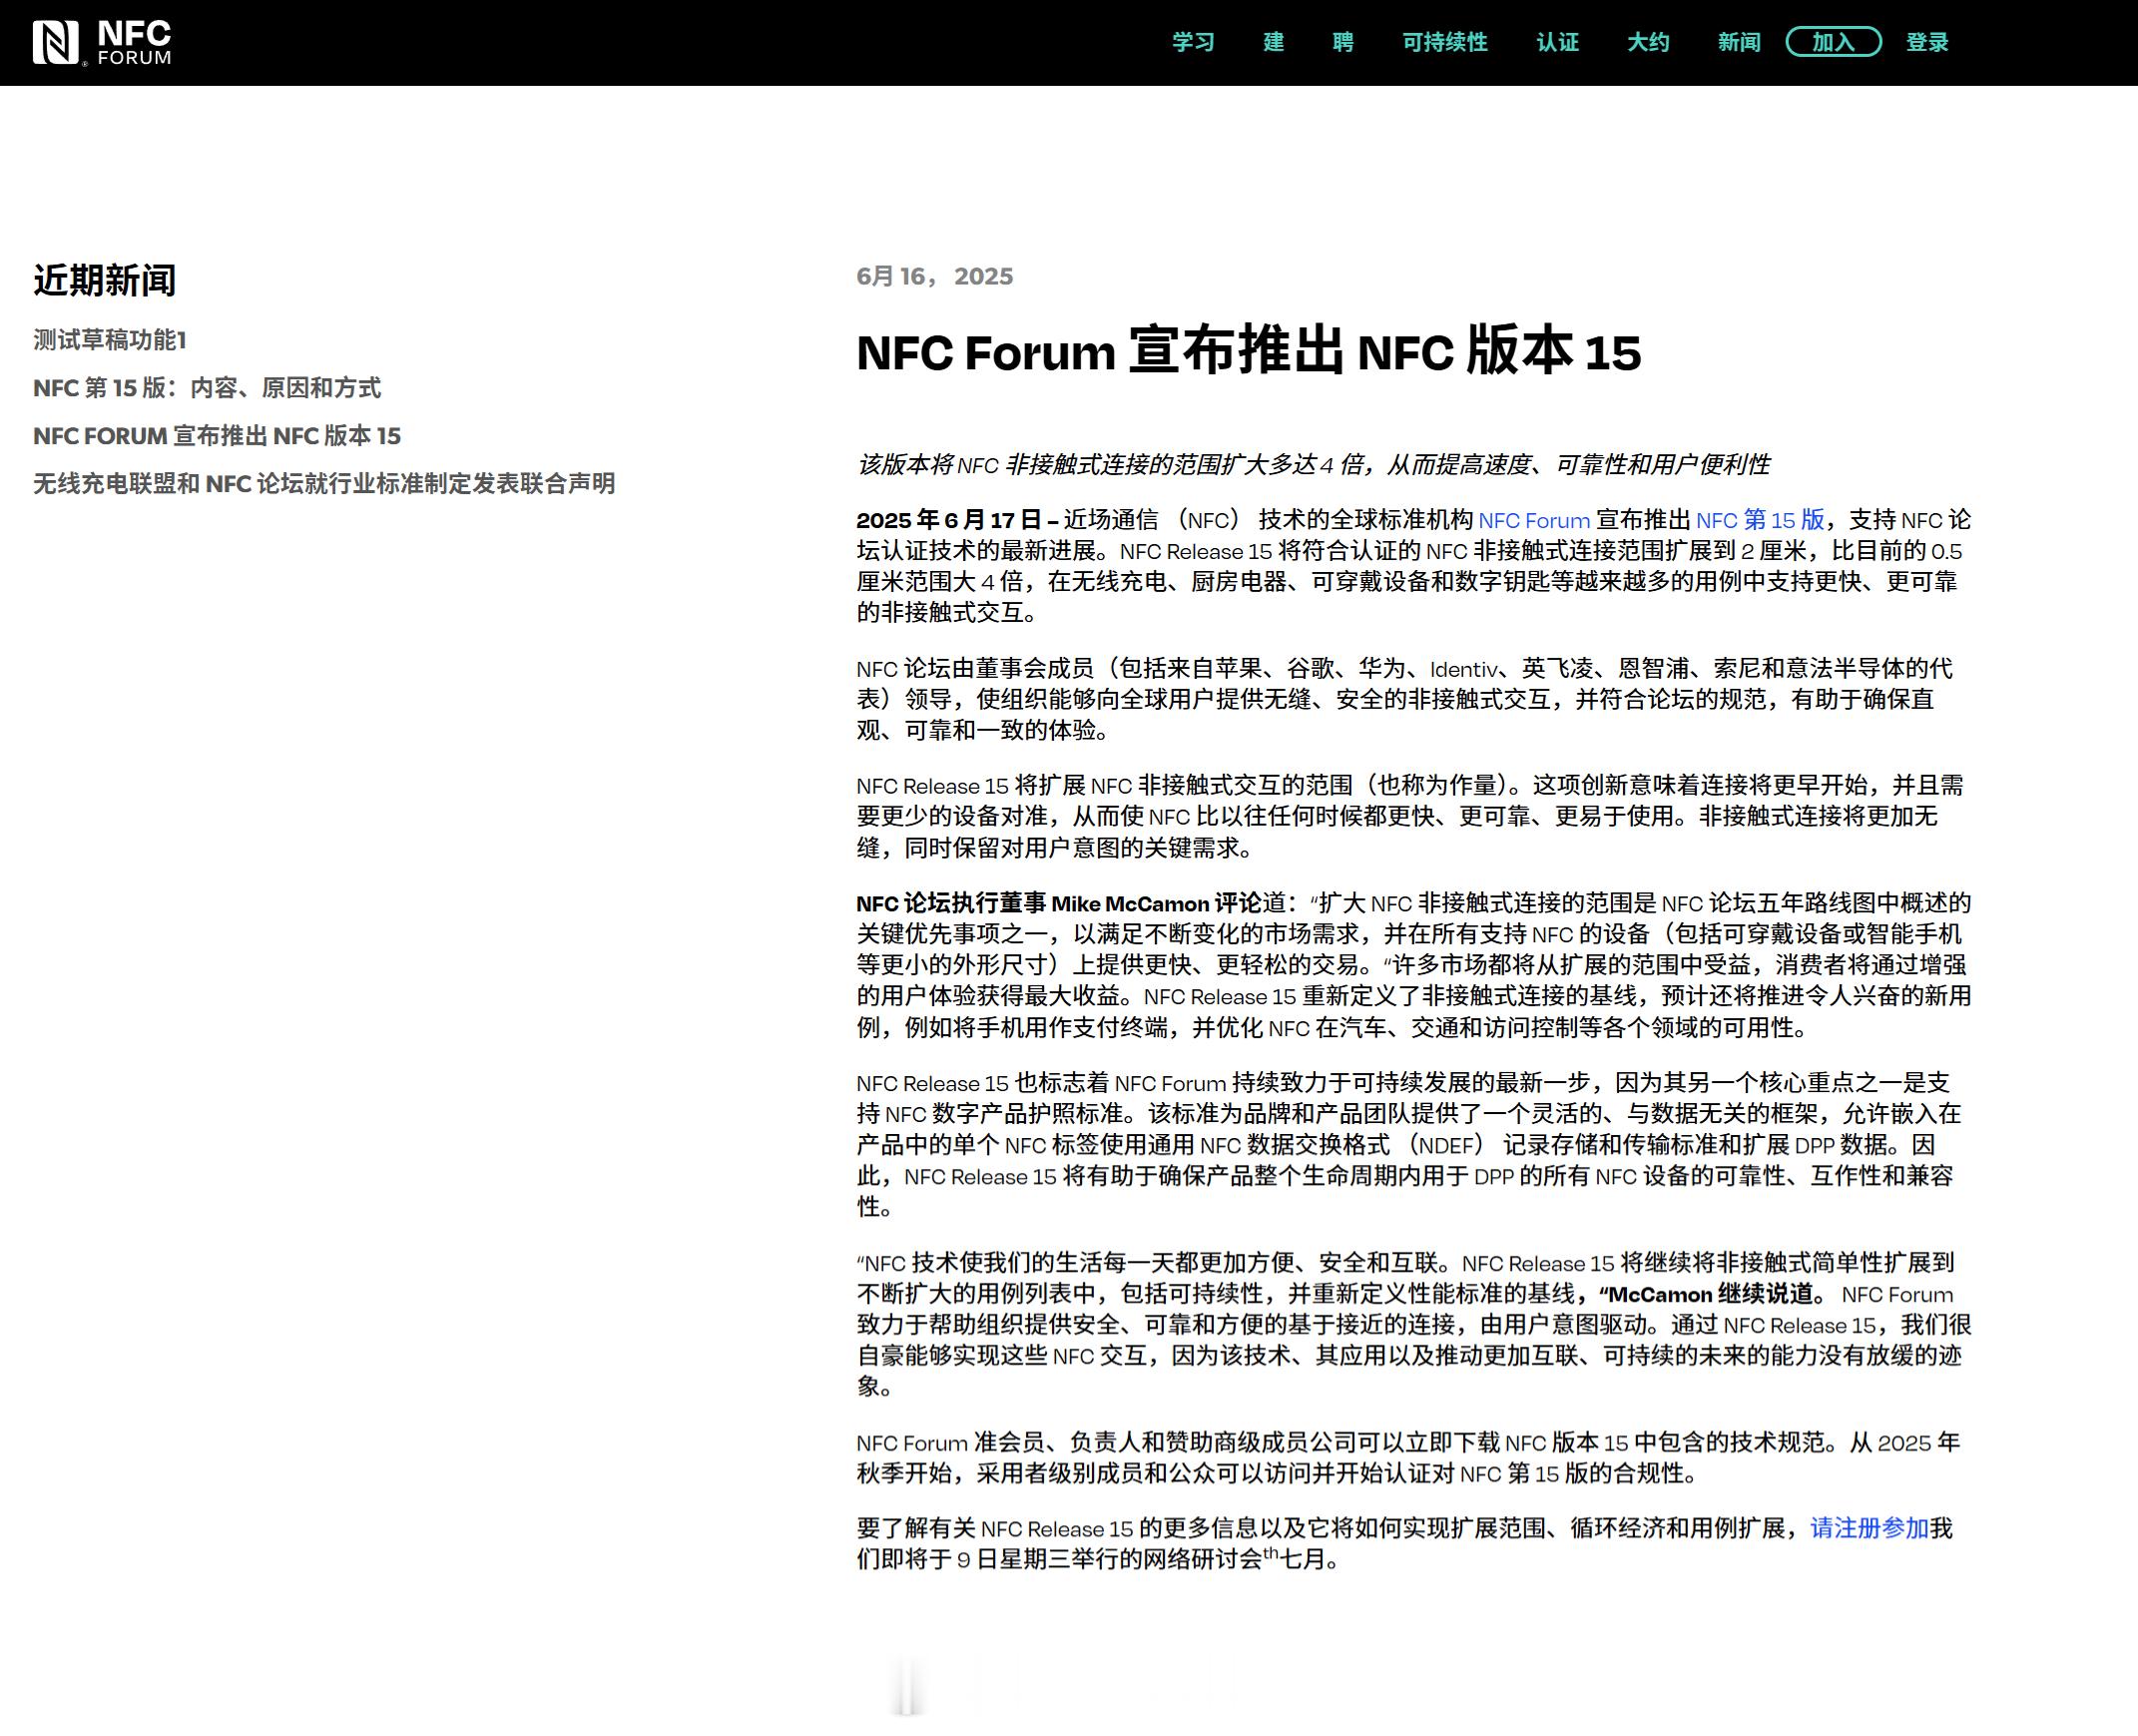This screenshot has height=1736, width=2138.
Task: Open the 聘 menu item
Action: tap(1343, 42)
